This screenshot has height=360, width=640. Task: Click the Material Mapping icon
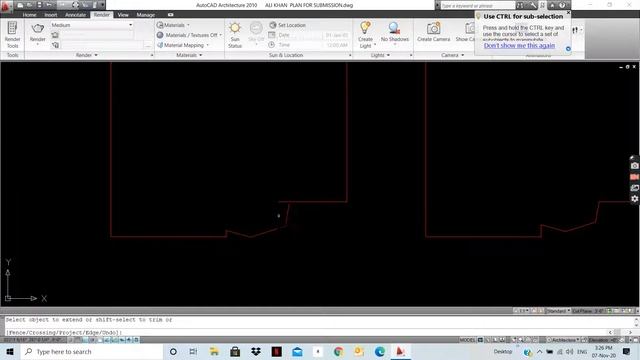point(160,45)
